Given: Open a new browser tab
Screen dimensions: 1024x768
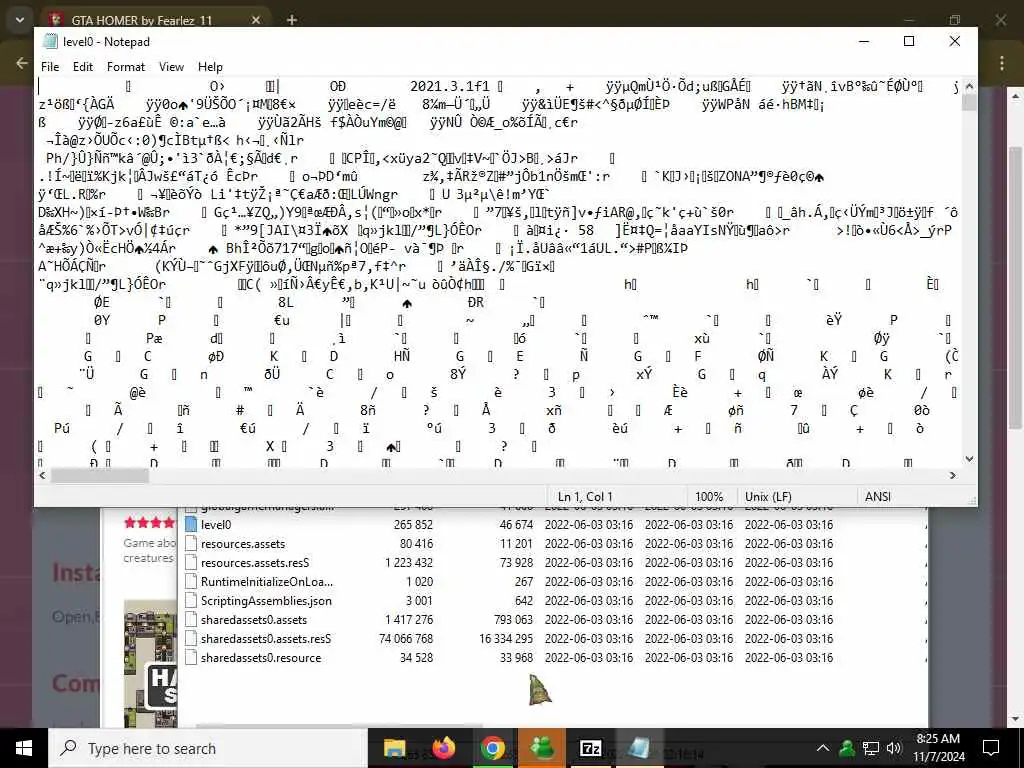Looking at the screenshot, I should (x=292, y=20).
